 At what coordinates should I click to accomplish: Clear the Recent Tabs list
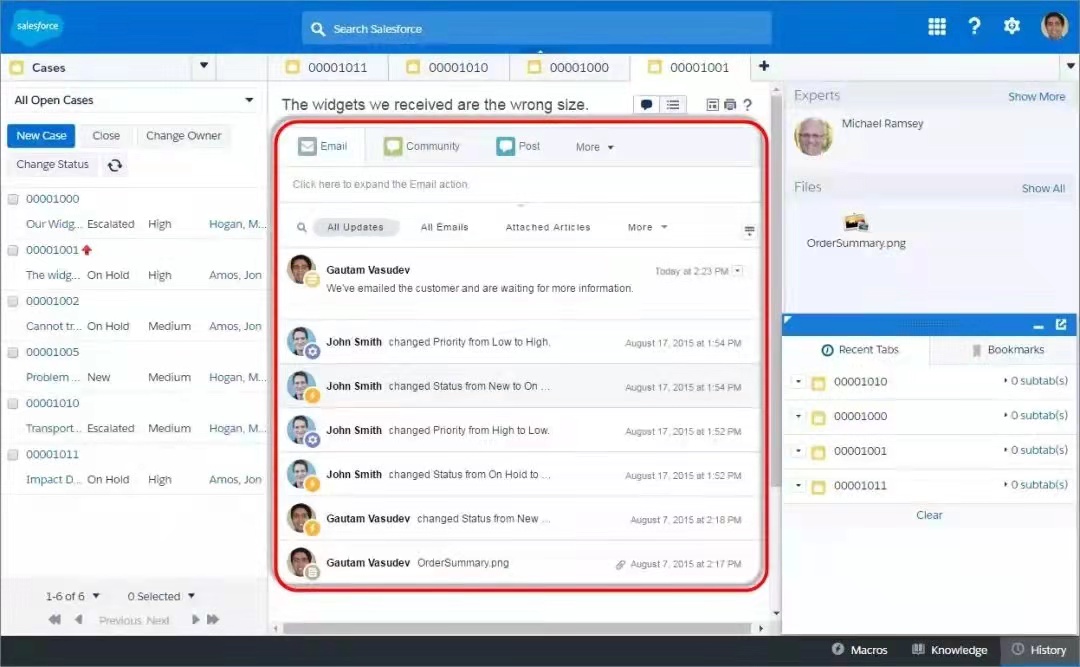click(928, 515)
